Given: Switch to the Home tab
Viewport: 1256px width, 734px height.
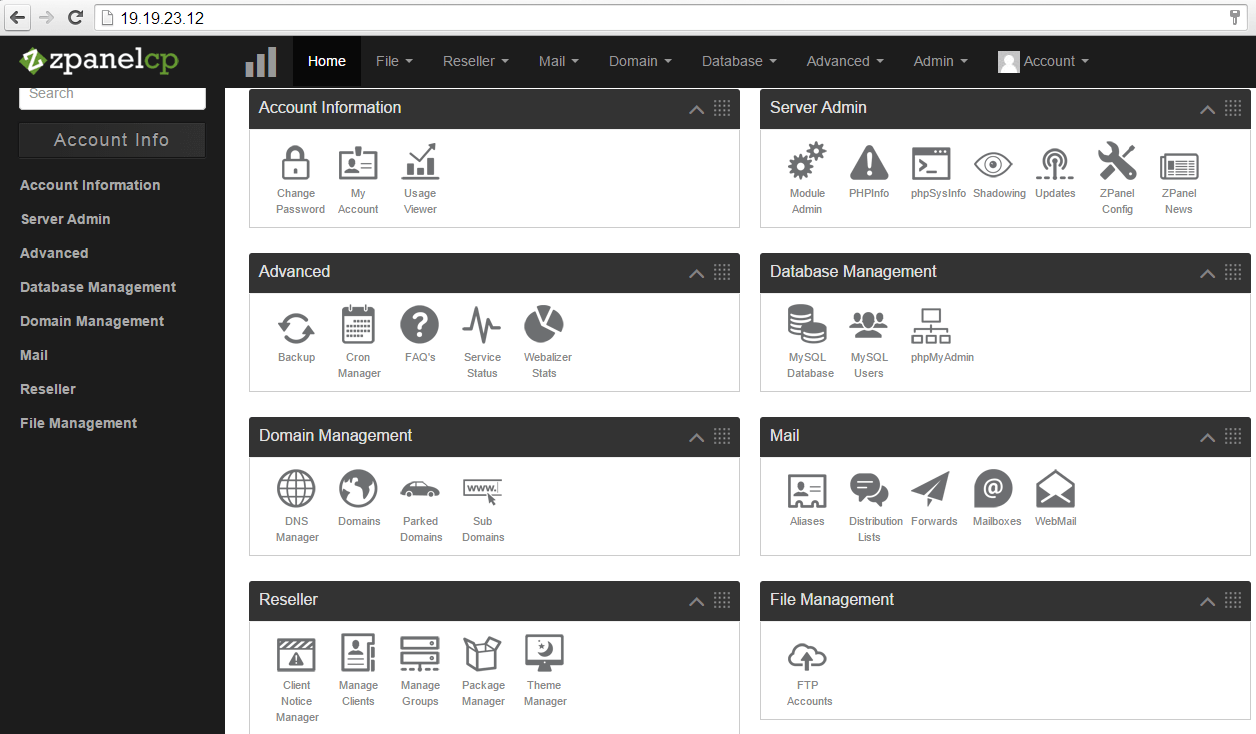Looking at the screenshot, I should [326, 61].
